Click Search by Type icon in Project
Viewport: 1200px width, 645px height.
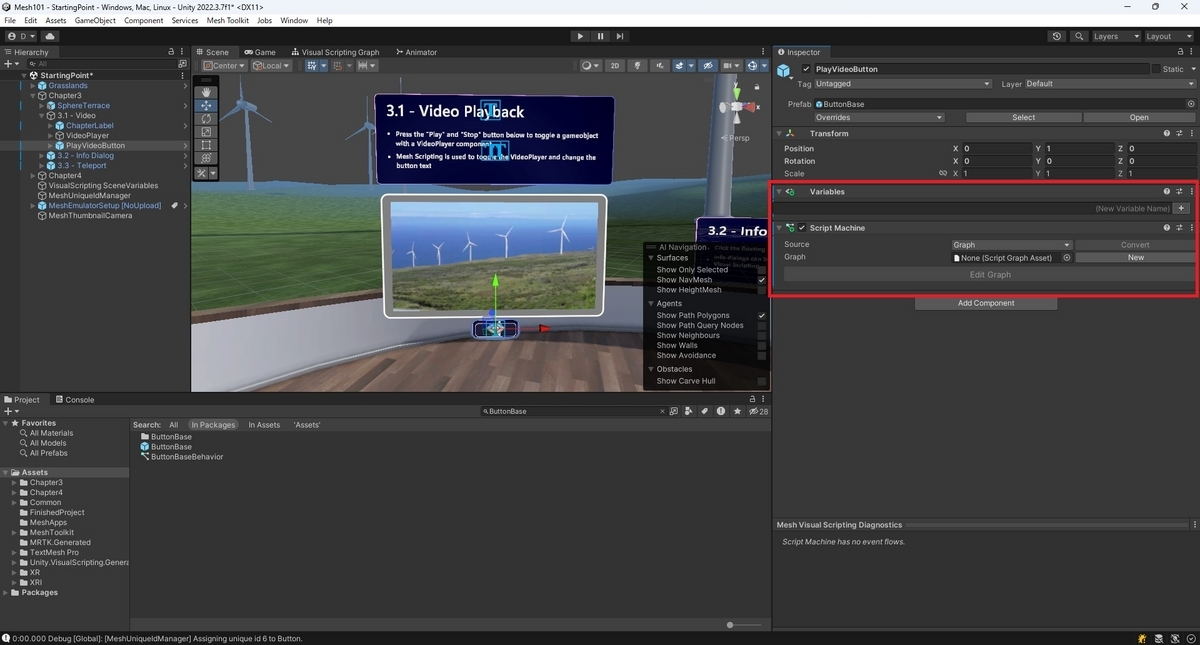click(689, 411)
